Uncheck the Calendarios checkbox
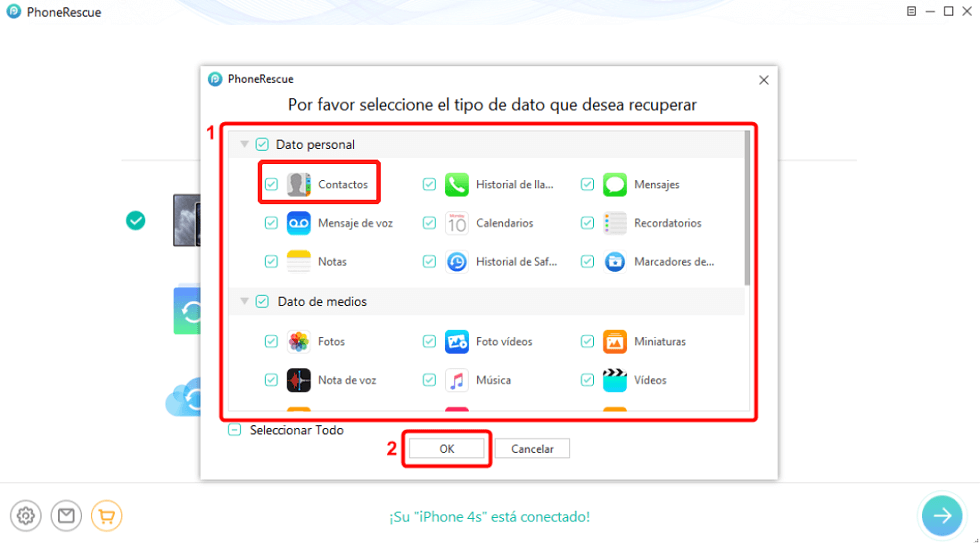The width and height of the screenshot is (980, 543). pos(429,223)
